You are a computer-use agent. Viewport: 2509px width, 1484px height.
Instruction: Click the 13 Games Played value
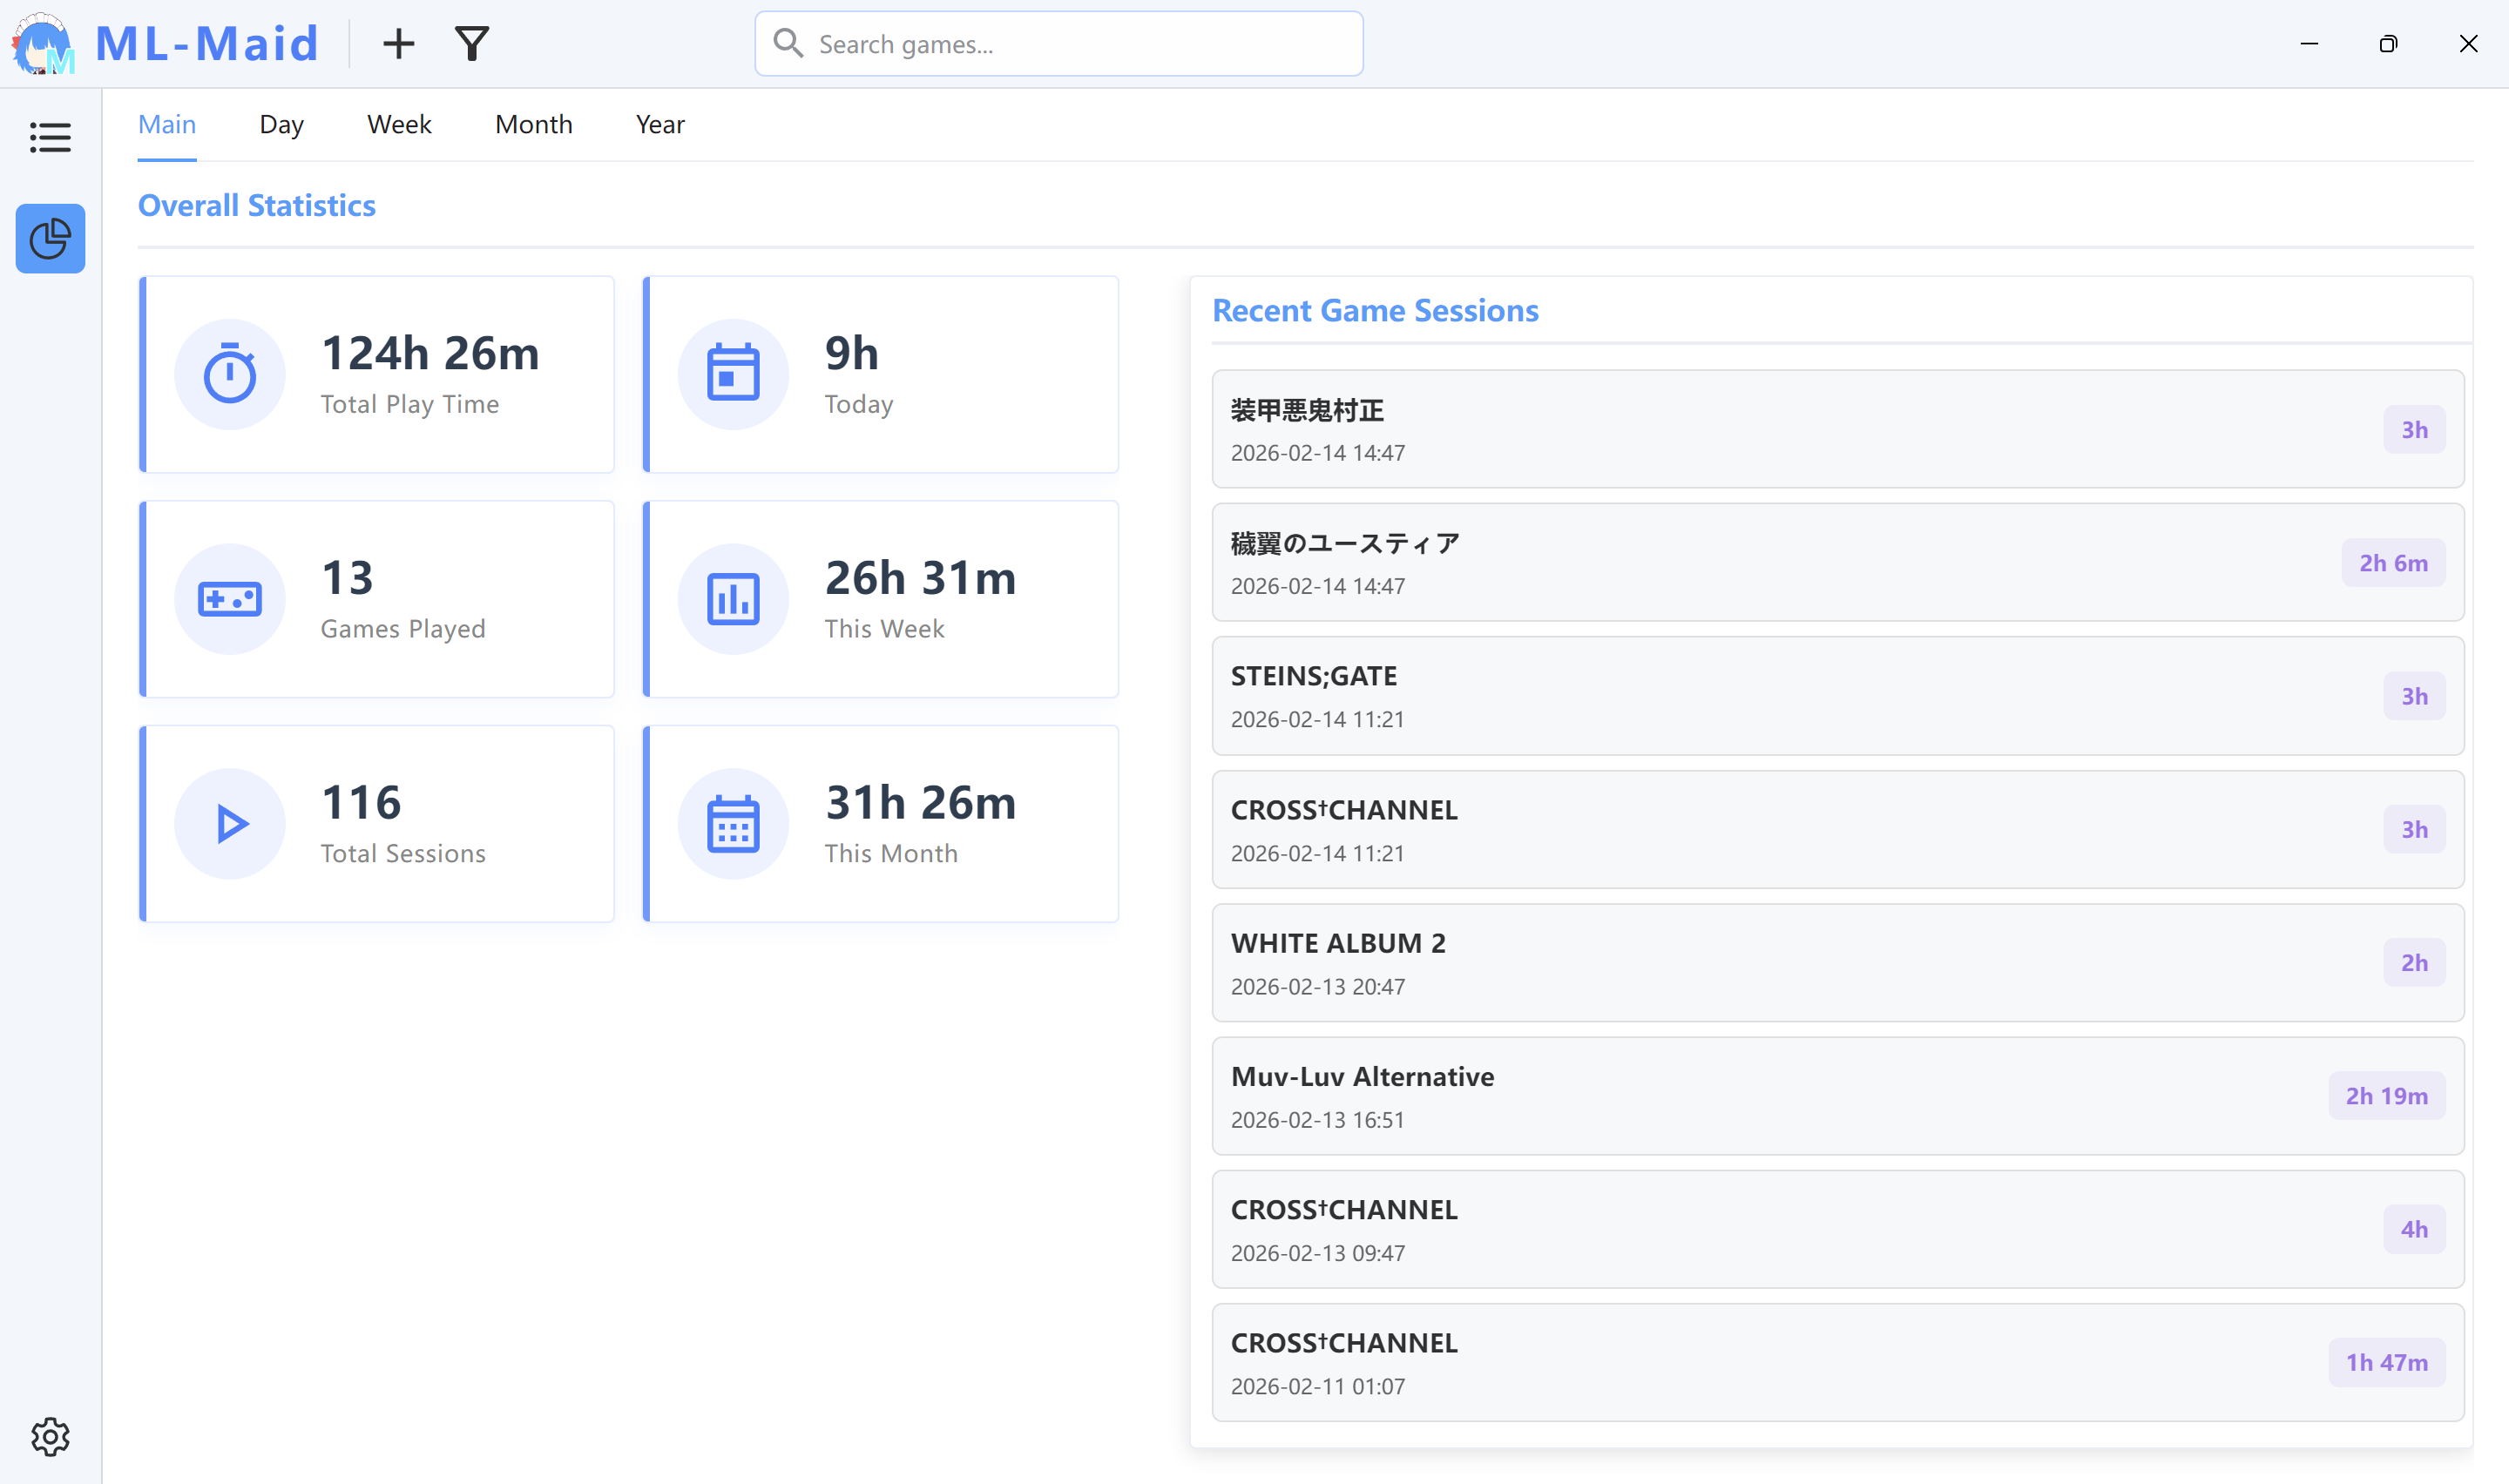[x=347, y=578]
